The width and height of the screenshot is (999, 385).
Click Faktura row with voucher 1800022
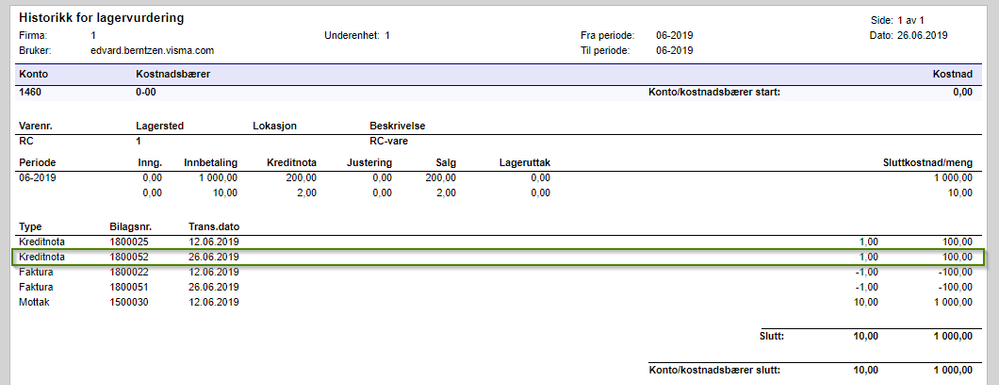498,272
